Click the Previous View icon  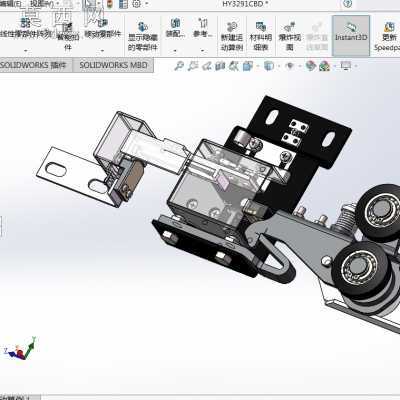click(x=207, y=66)
